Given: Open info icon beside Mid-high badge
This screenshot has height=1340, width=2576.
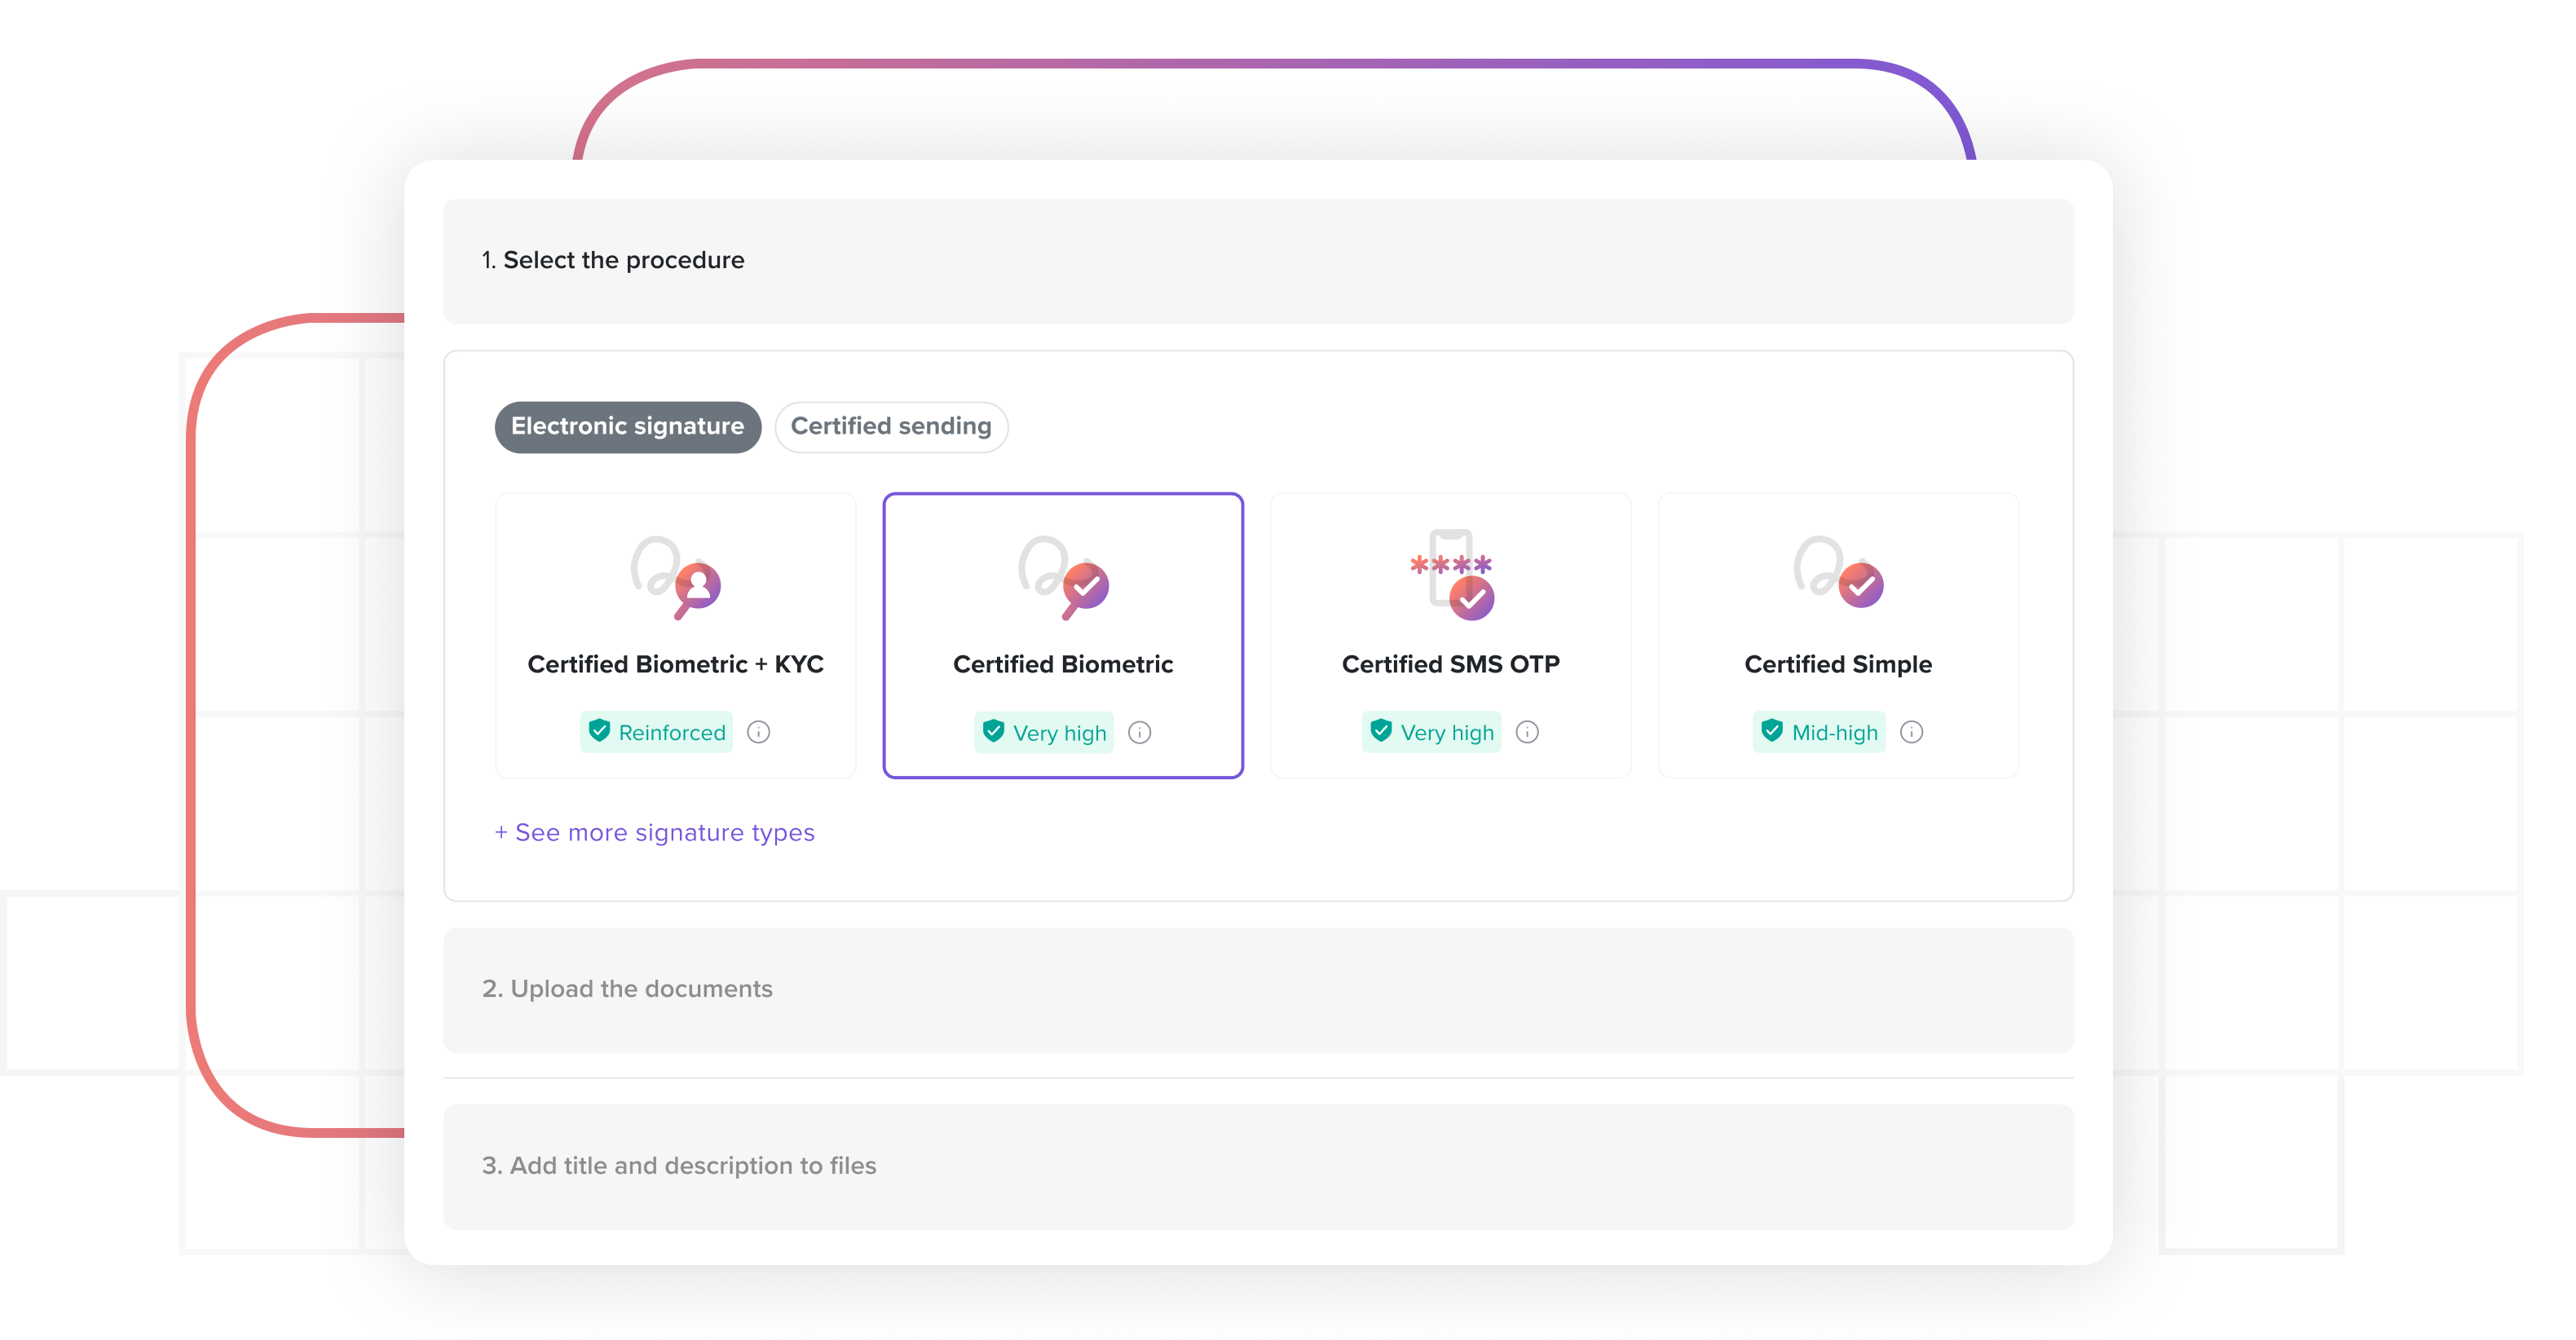Looking at the screenshot, I should click(x=1911, y=732).
